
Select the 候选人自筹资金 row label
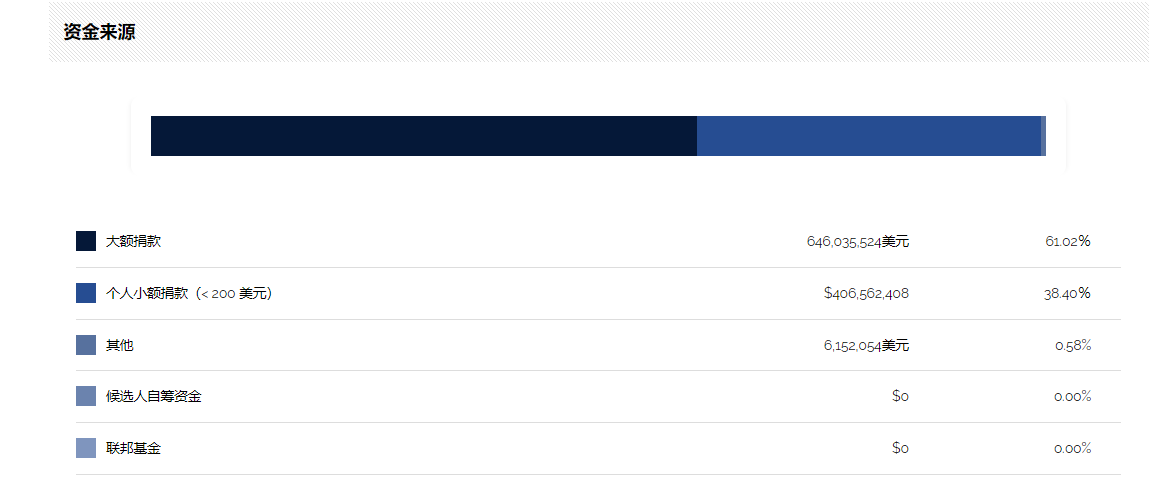pyautogui.click(x=154, y=396)
